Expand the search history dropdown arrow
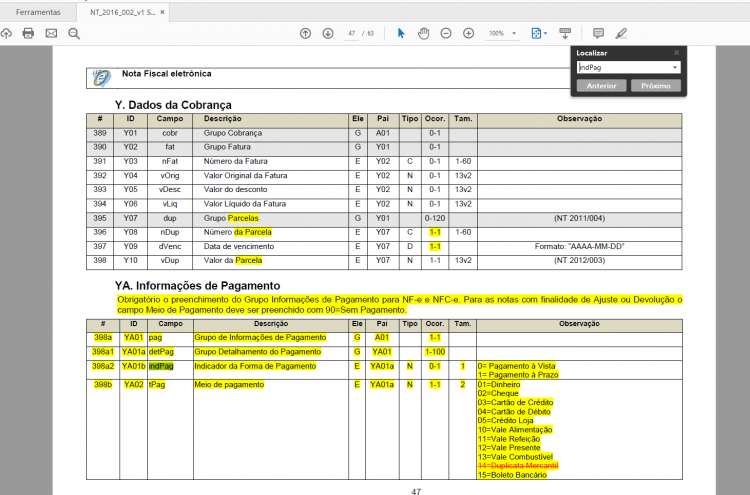750x495 pixels. pyautogui.click(x=674, y=67)
